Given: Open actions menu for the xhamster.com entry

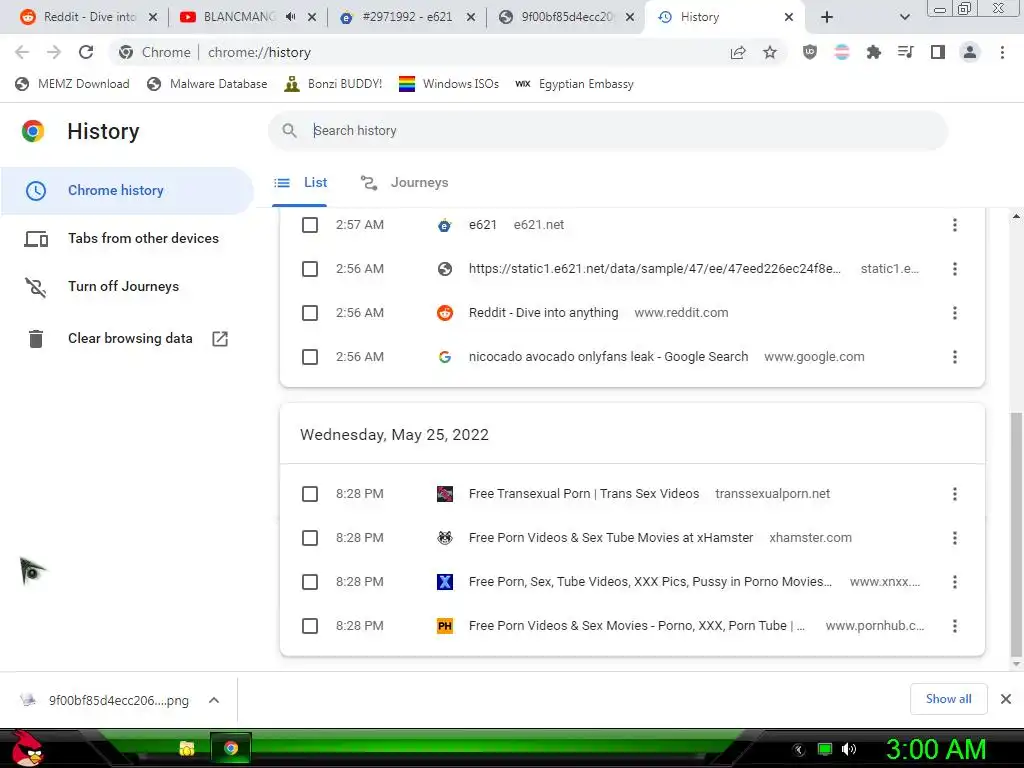Looking at the screenshot, I should pyautogui.click(x=955, y=538).
